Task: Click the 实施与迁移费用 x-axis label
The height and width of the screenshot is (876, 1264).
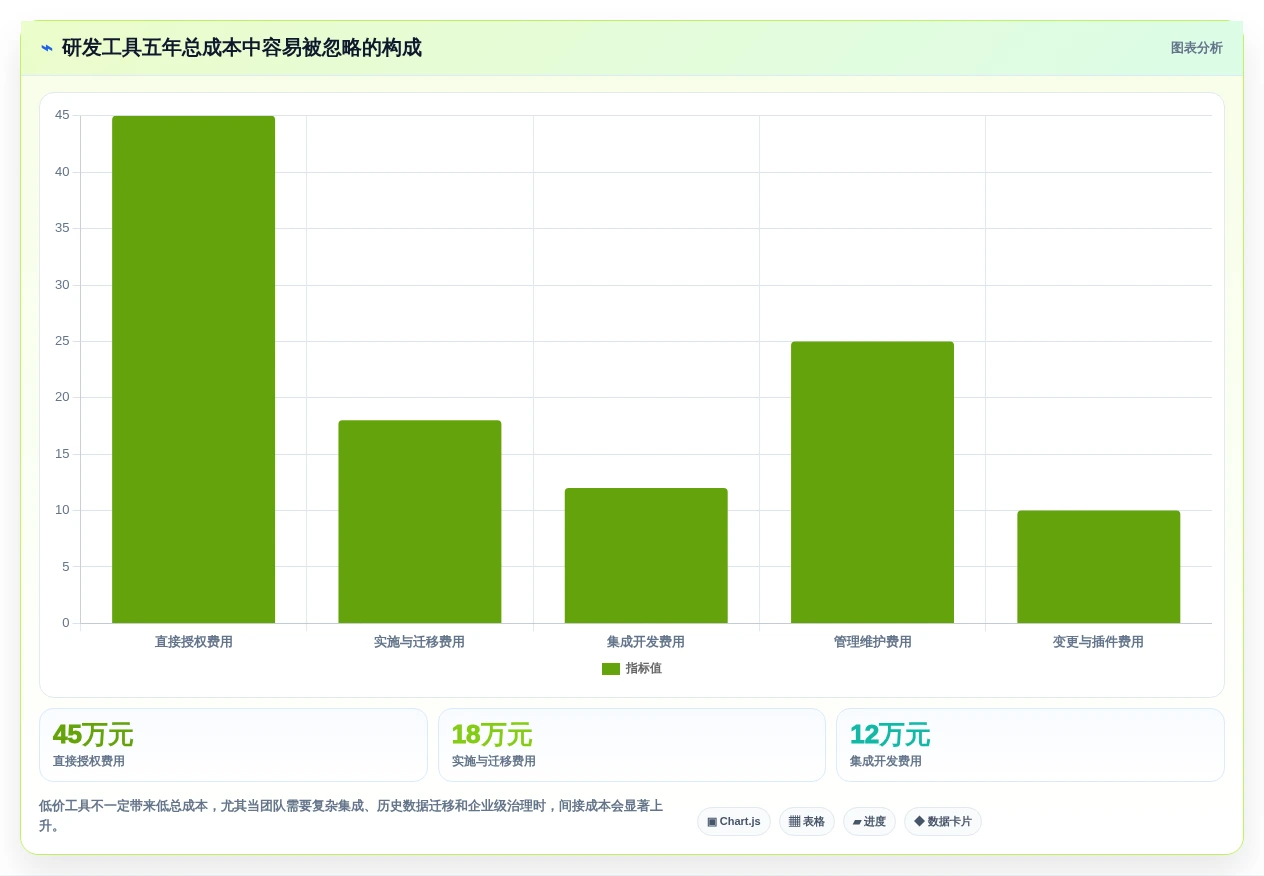Action: click(420, 642)
